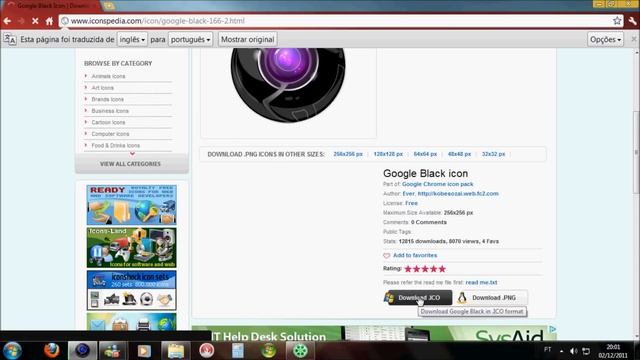Open the Windows Live Messenger taskbar icon
The image size is (640, 360).
pos(112,351)
